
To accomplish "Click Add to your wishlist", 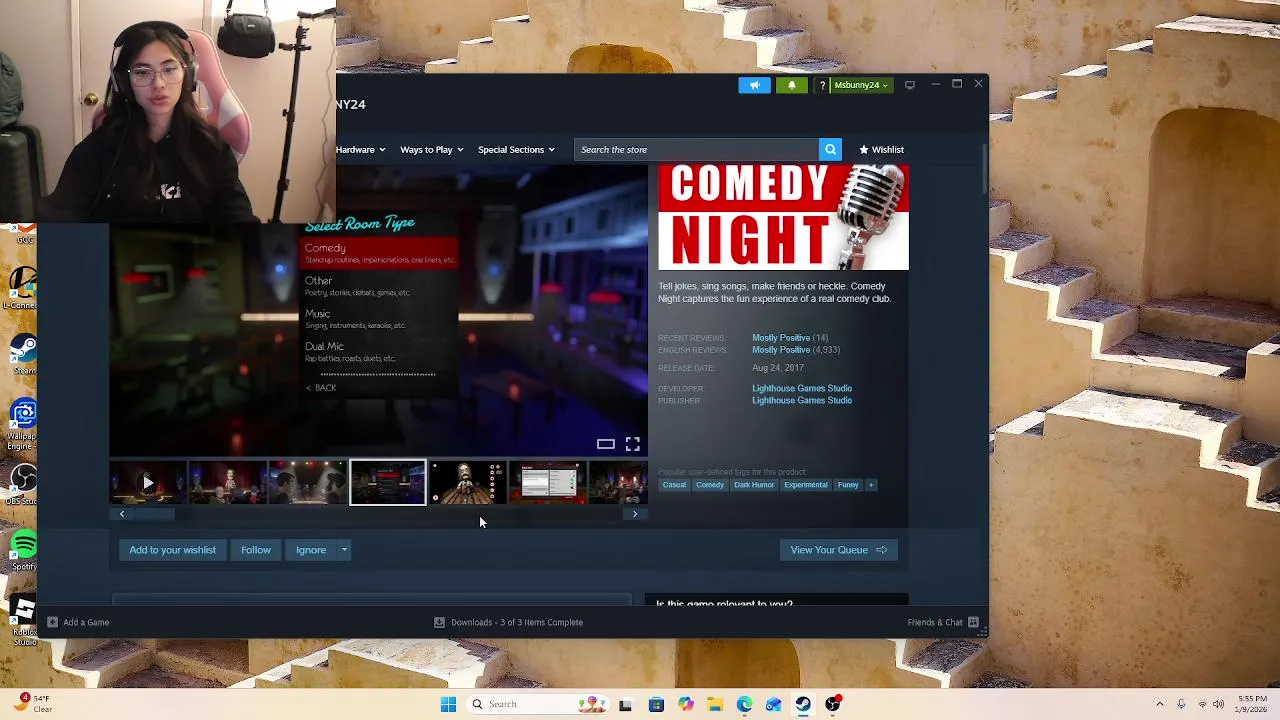I will pos(172,550).
